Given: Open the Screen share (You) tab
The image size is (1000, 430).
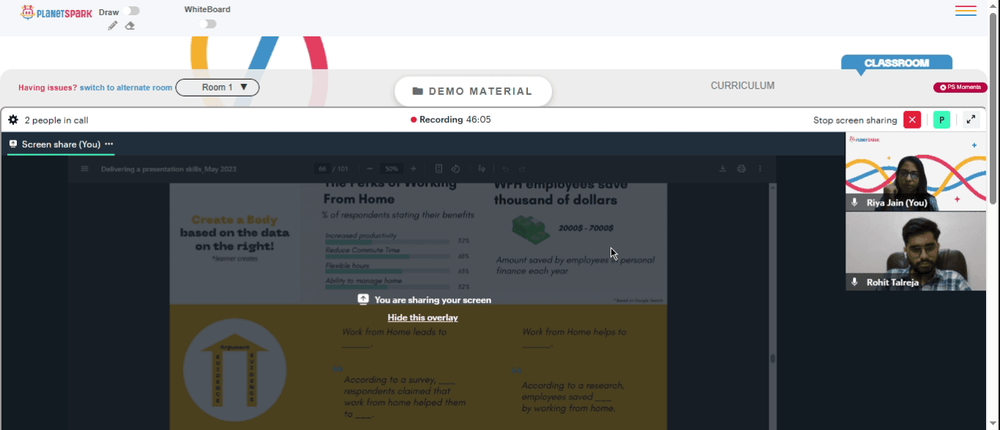Looking at the screenshot, I should click(61, 144).
